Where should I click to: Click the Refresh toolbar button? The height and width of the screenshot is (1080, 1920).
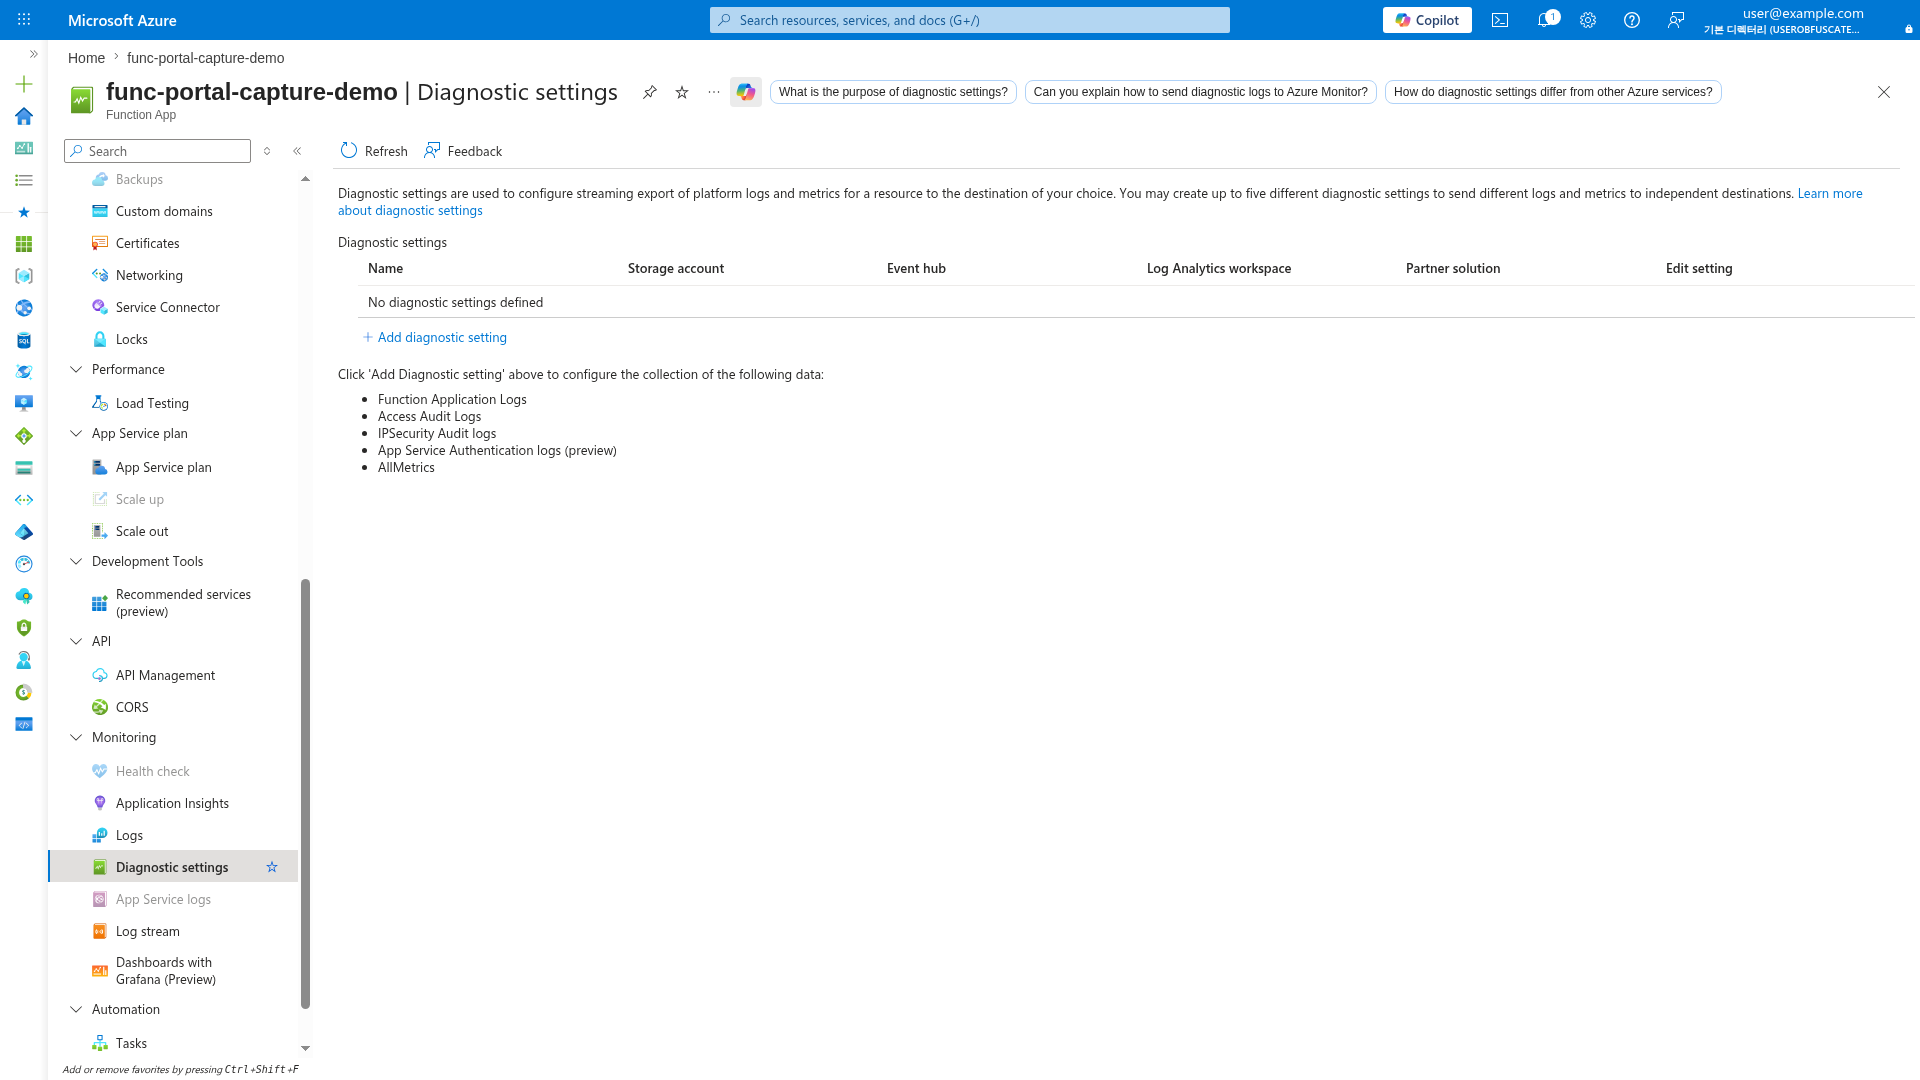pyautogui.click(x=374, y=151)
